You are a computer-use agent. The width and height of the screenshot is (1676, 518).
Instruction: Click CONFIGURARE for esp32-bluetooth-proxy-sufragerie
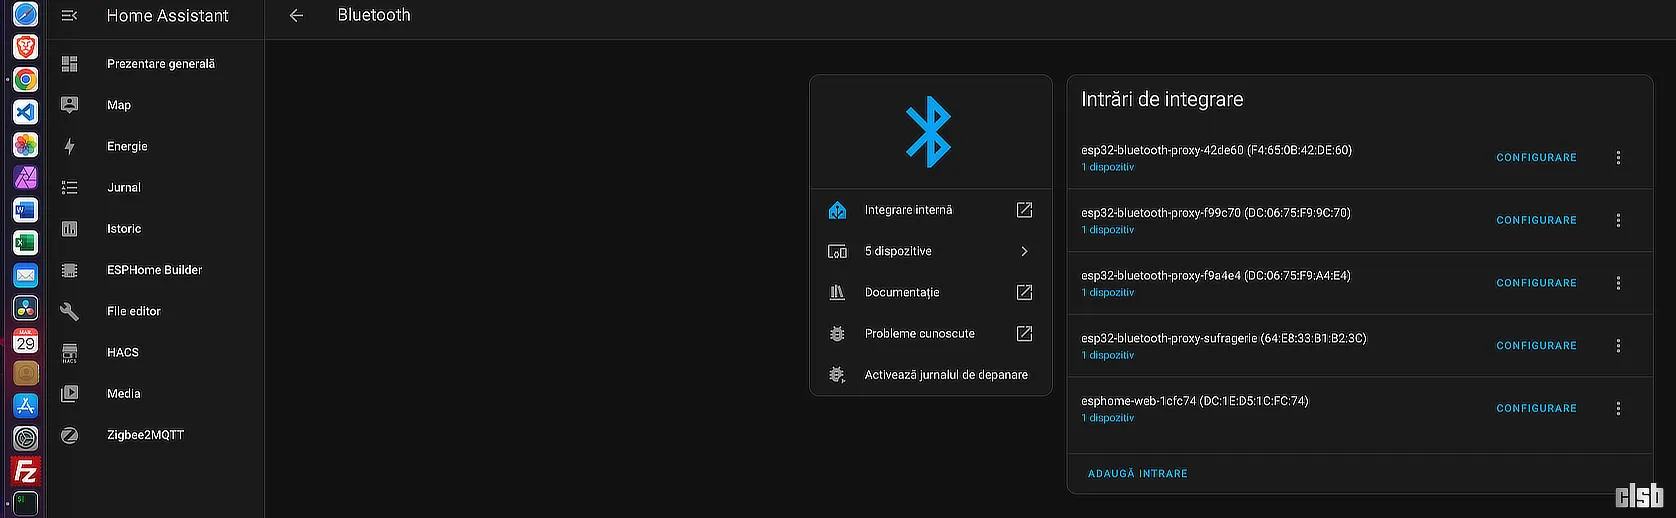coord(1536,346)
